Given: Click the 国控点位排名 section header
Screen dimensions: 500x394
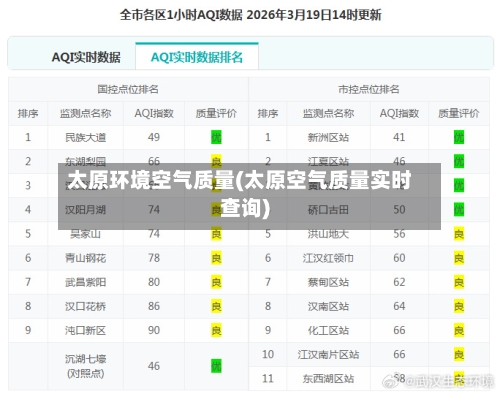Looking at the screenshot, I should point(128,89).
